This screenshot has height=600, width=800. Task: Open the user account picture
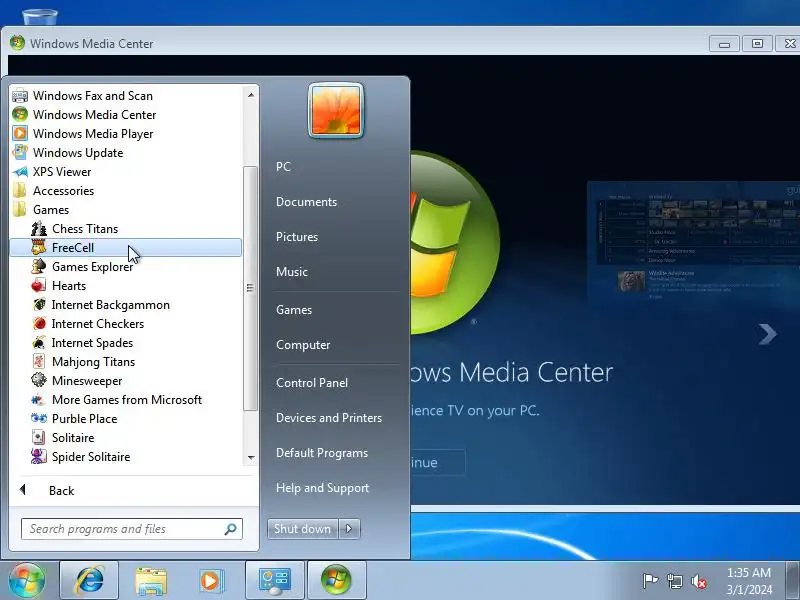(336, 110)
